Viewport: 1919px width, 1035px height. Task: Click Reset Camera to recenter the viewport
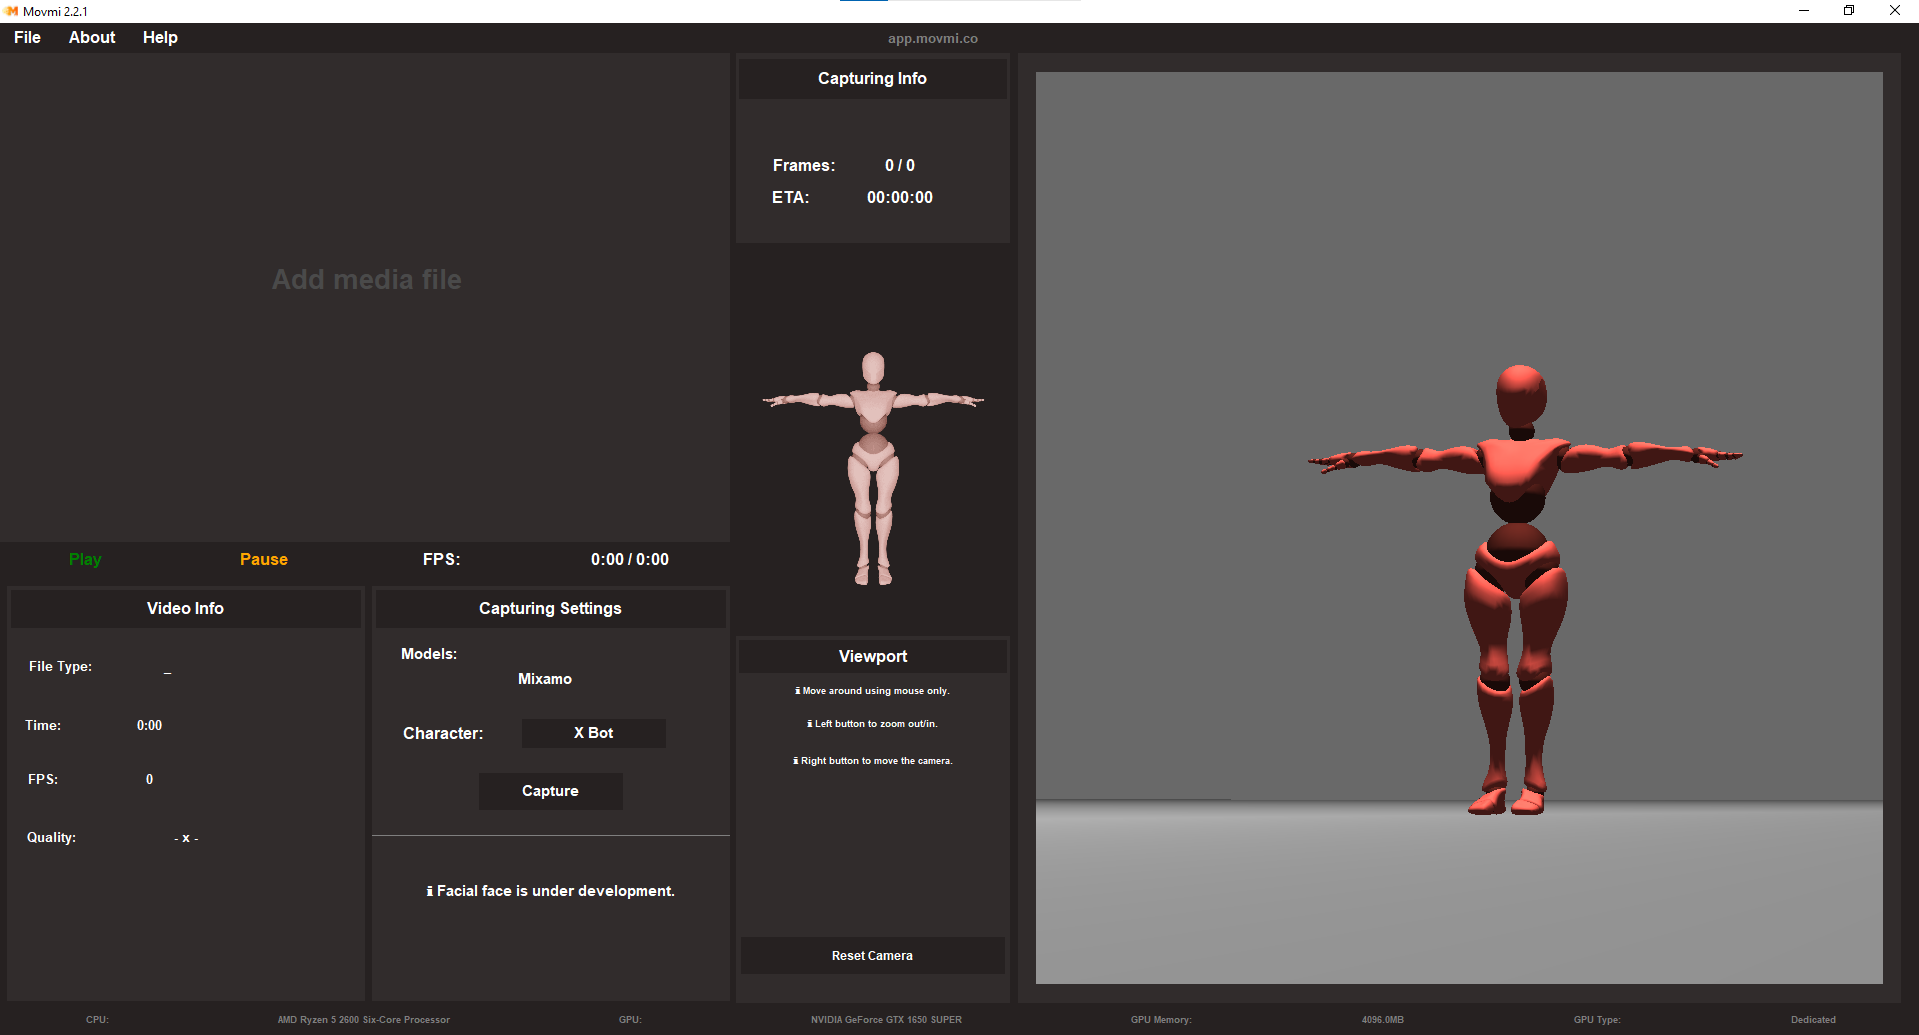coord(871,955)
